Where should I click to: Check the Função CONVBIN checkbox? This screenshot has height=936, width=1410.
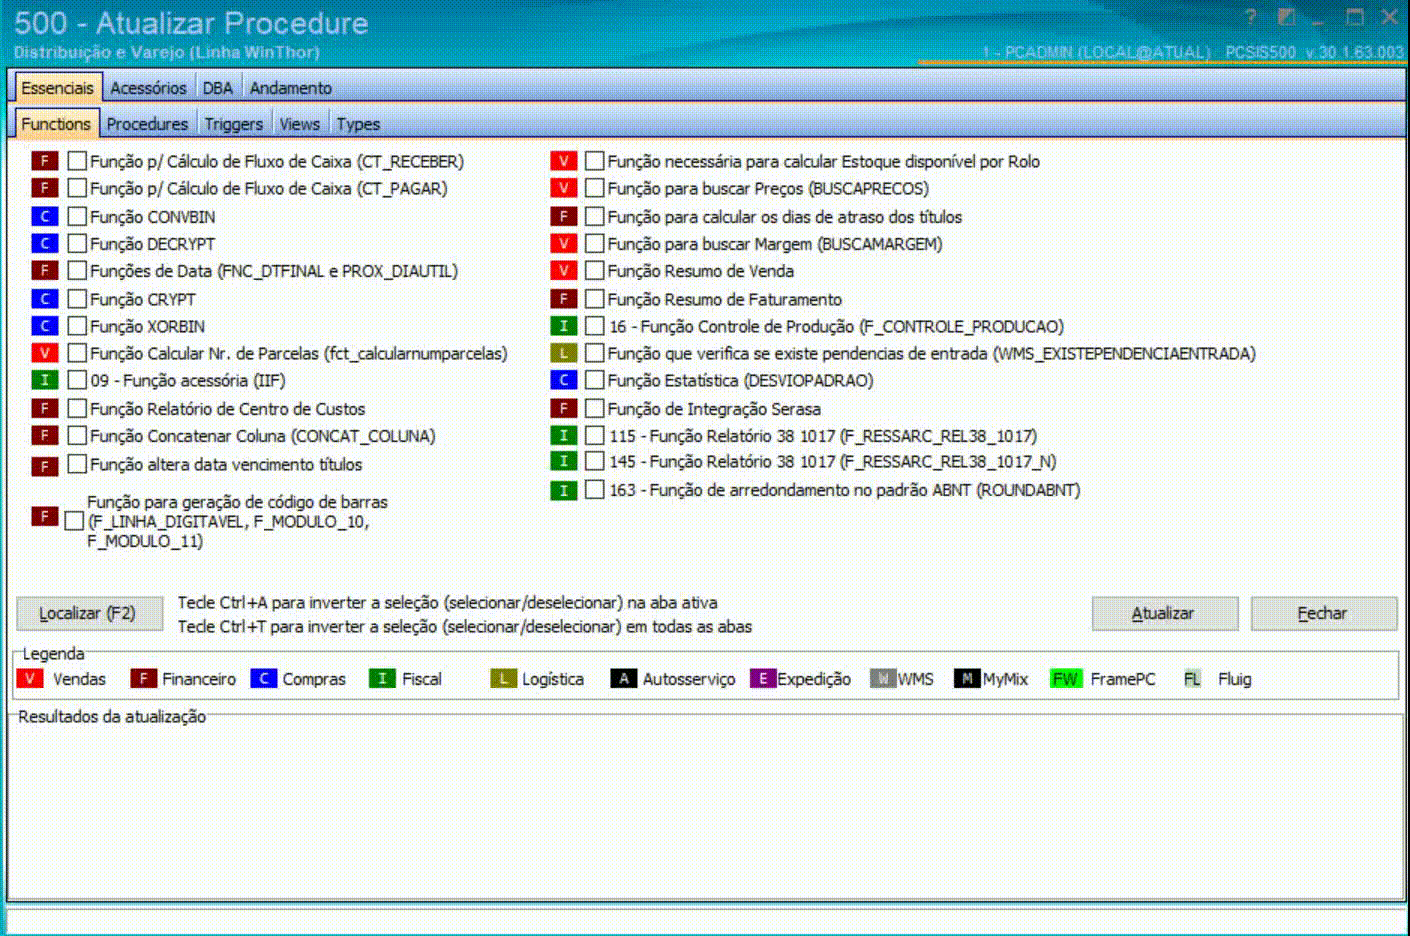pos(77,216)
